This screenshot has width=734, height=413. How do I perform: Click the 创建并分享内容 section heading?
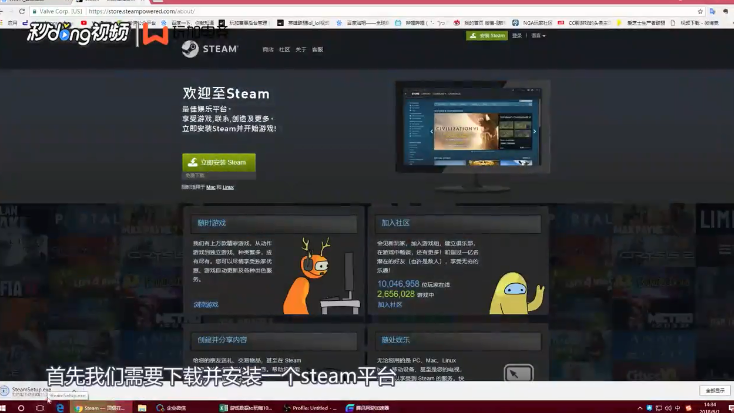(222, 340)
